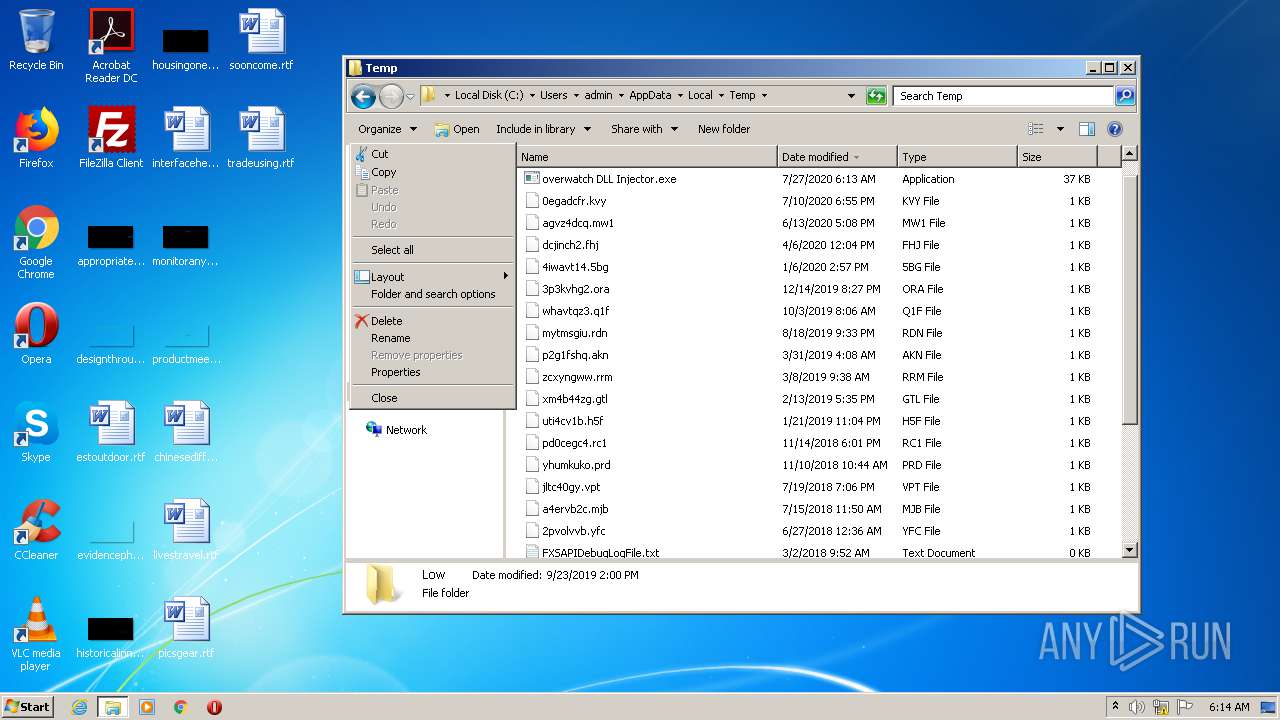This screenshot has width=1280, height=720.
Task: Select overwatch DLL Injector.exe file icon
Action: (x=532, y=179)
